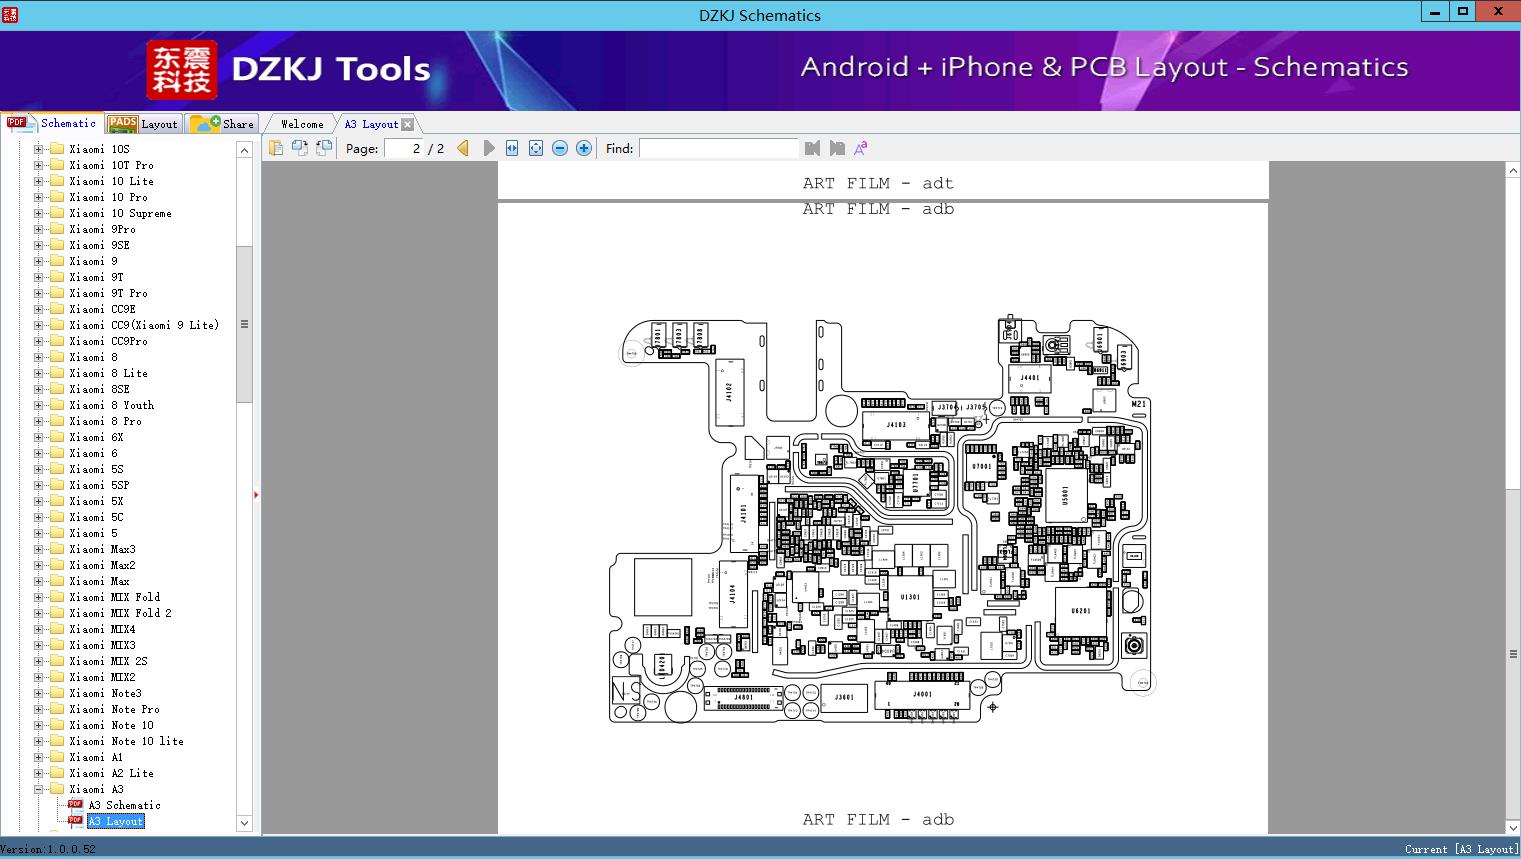Click the Find text field
Screen dimensions: 1521x859
click(x=719, y=148)
